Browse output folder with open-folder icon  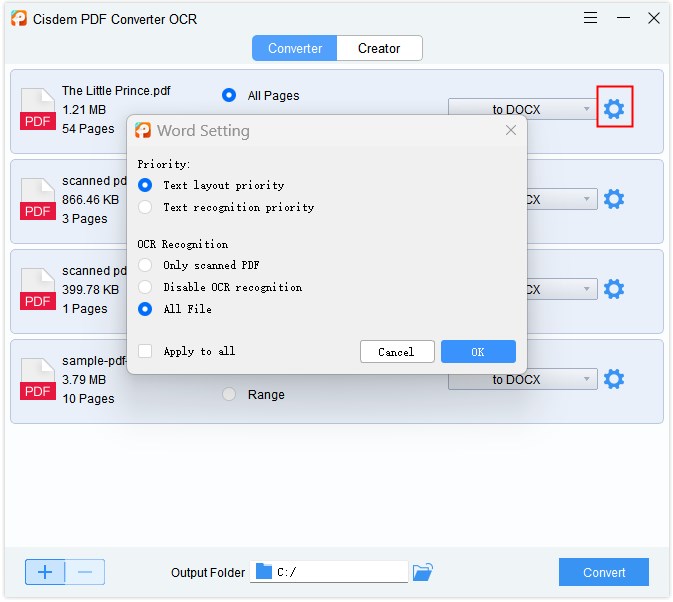423,572
